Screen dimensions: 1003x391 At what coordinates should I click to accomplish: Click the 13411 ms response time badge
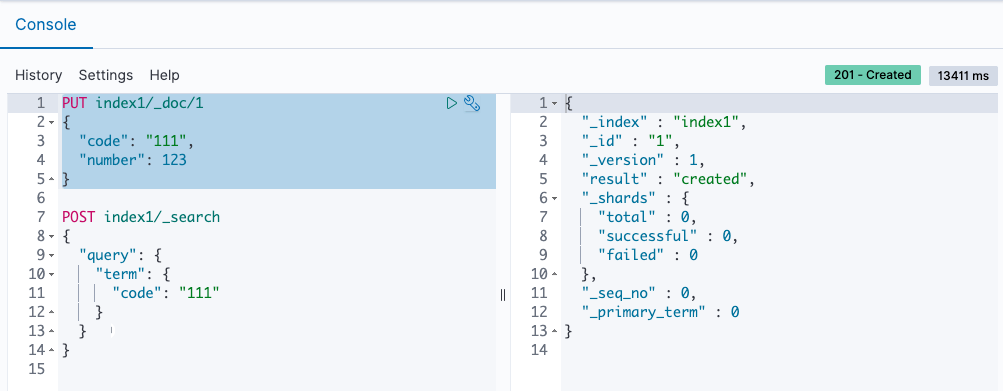[963, 76]
